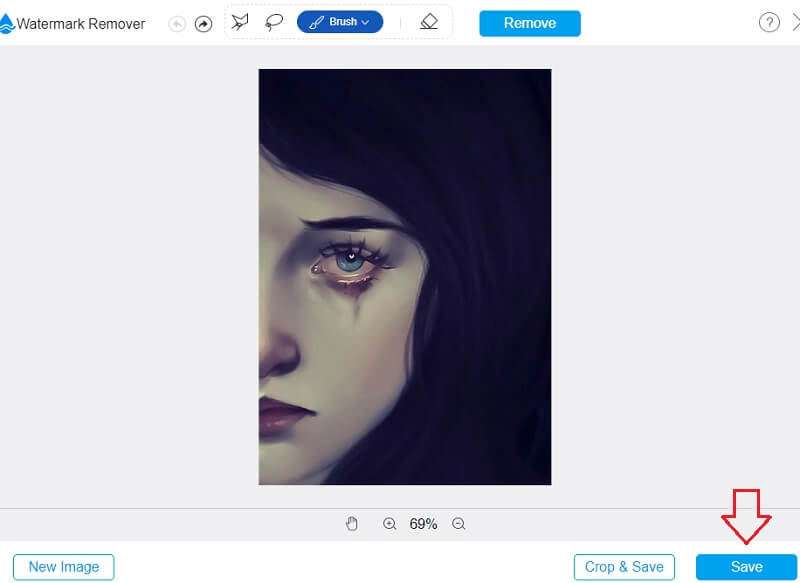
Task: Click the Watermark Remover title text
Action: point(81,24)
